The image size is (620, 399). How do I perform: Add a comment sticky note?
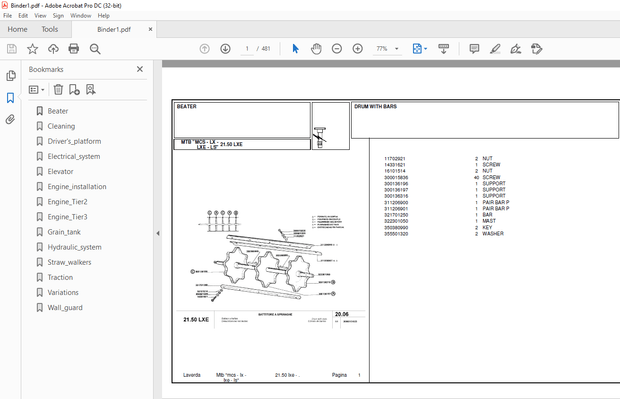coord(474,49)
